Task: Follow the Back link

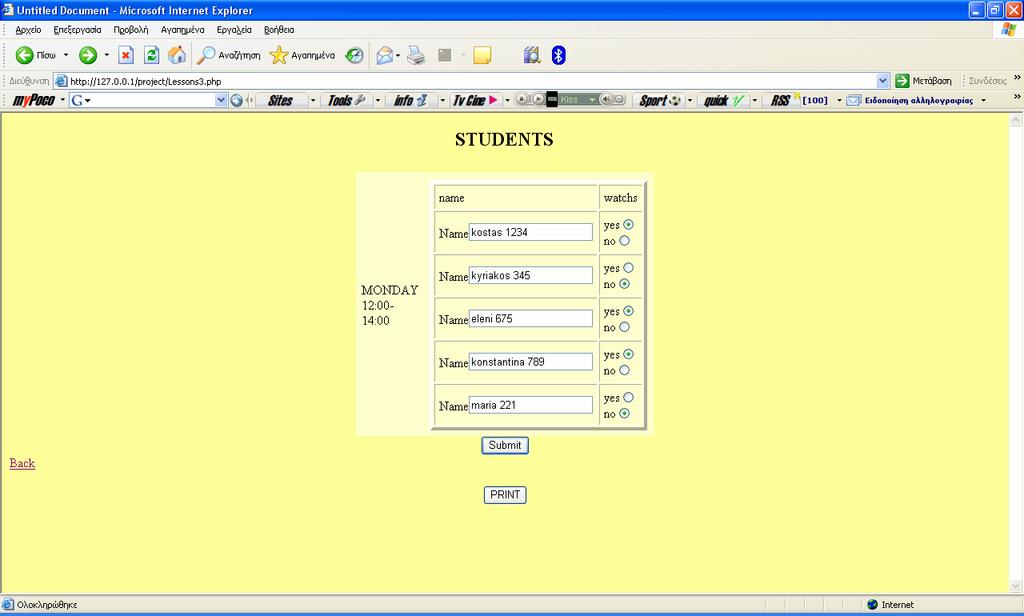Action: [22, 463]
